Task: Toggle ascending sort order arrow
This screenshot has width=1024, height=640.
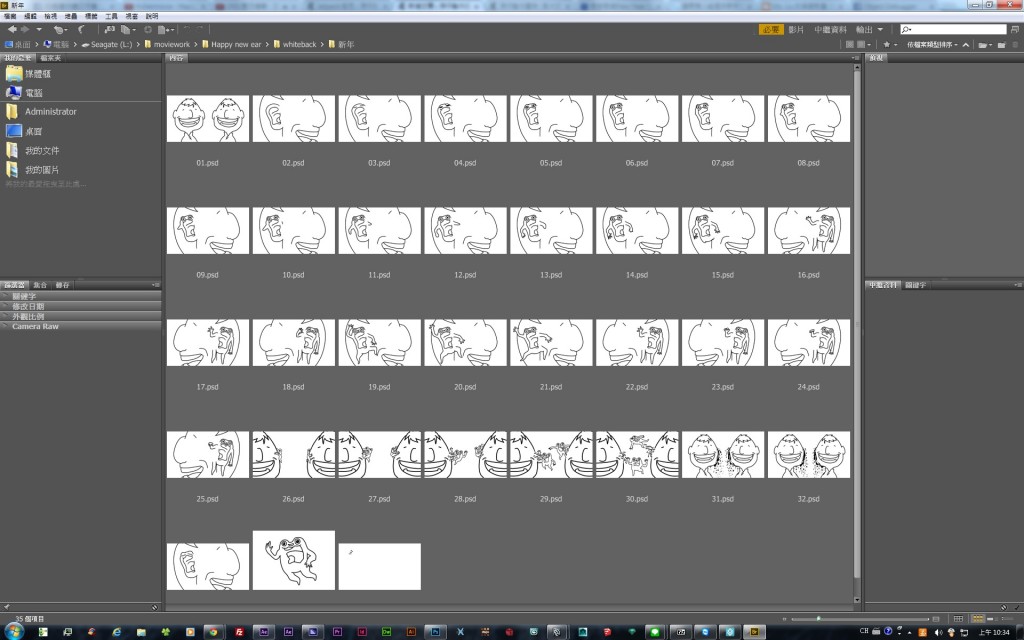Action: pos(967,45)
